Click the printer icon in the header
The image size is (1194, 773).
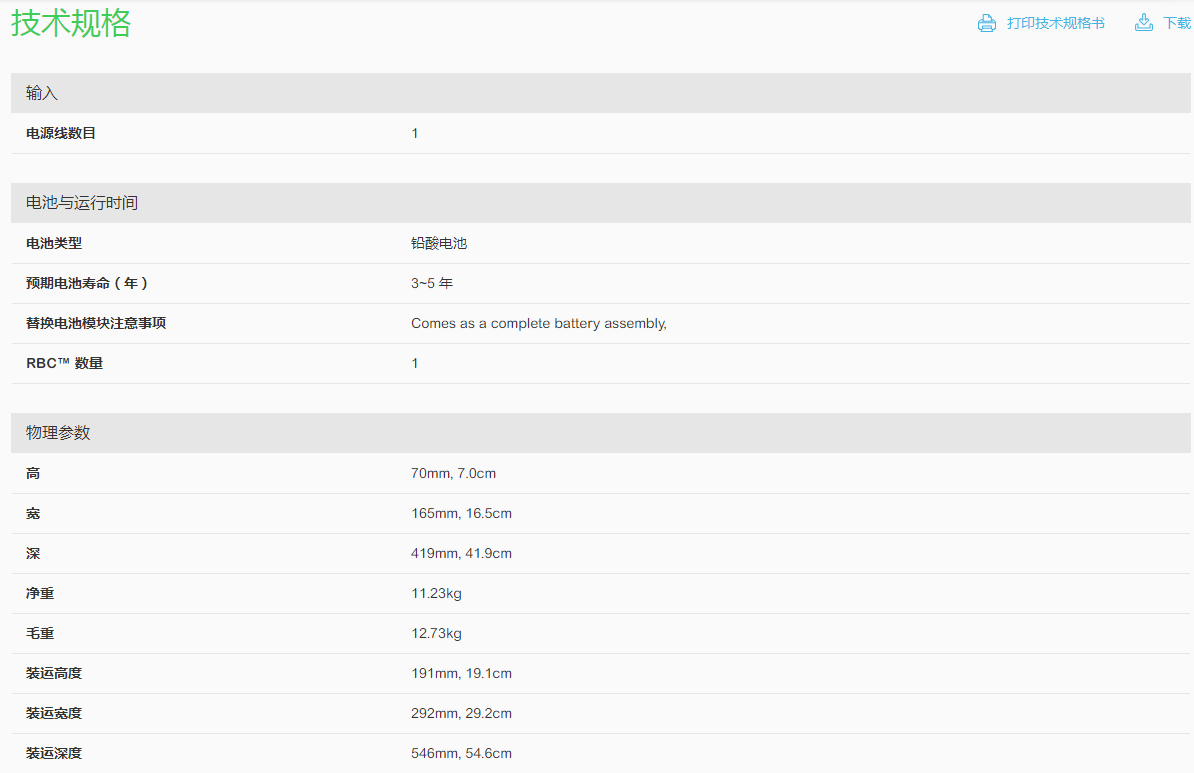click(x=986, y=23)
